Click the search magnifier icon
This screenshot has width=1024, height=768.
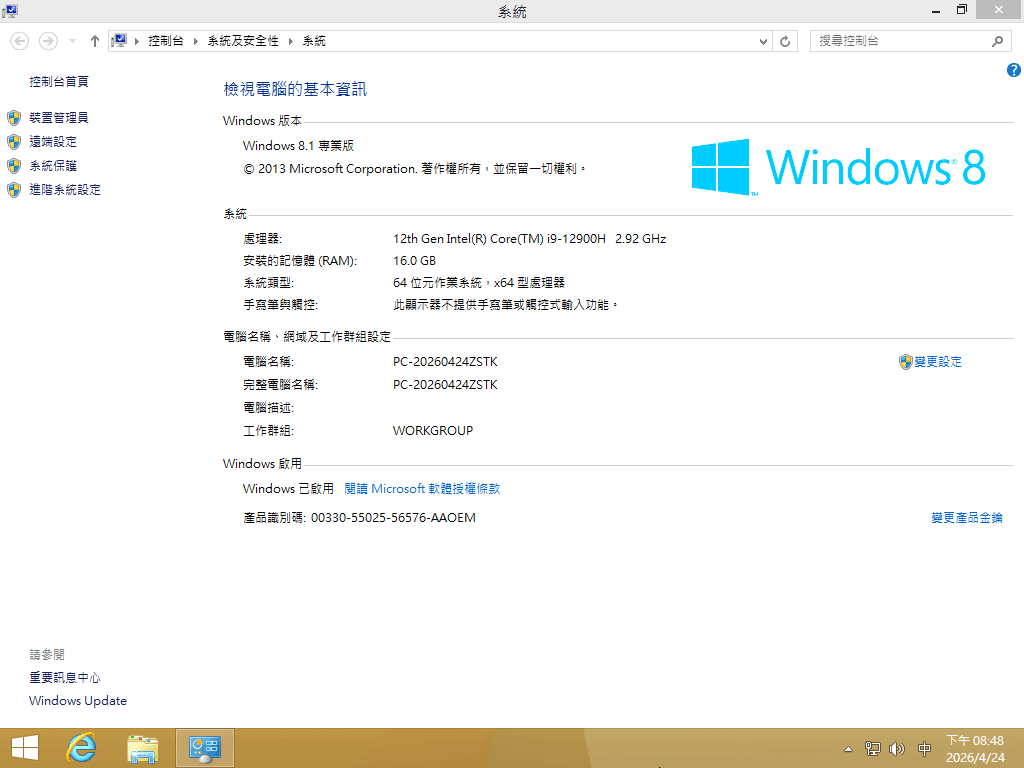pyautogui.click(x=997, y=41)
